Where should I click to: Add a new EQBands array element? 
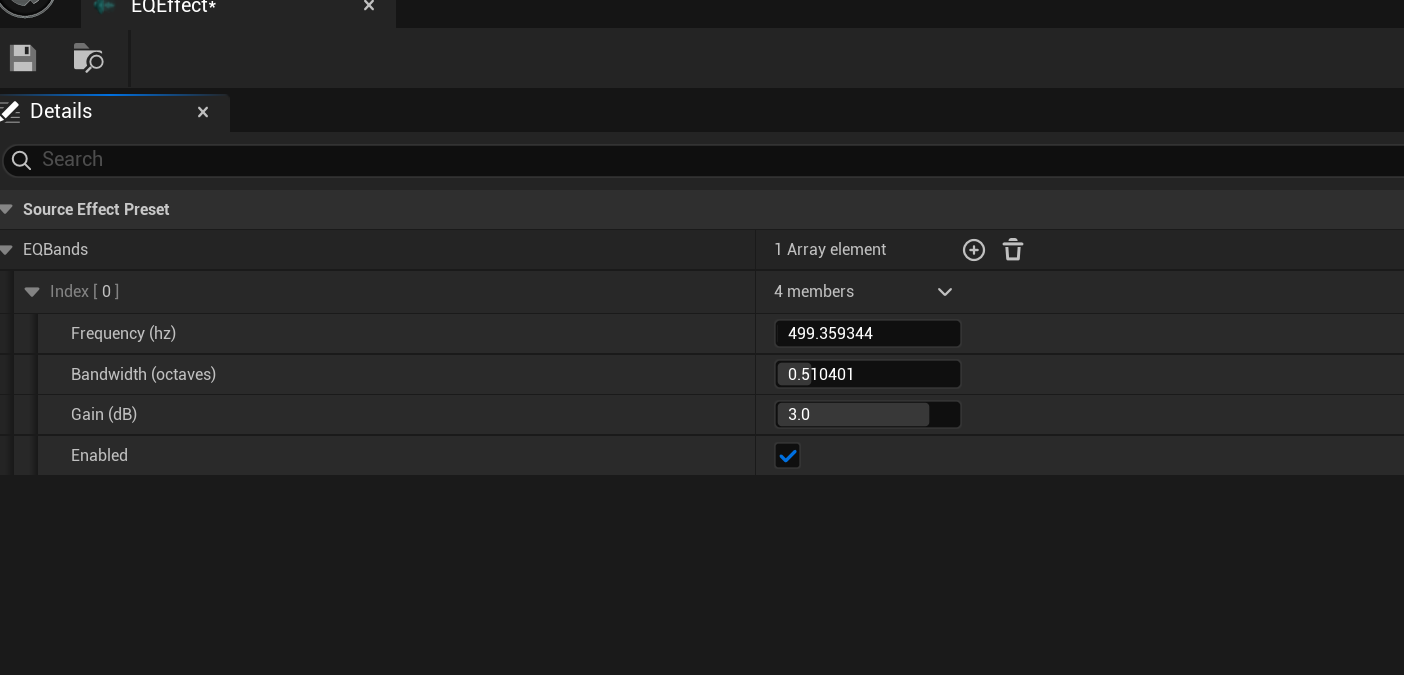pos(973,250)
